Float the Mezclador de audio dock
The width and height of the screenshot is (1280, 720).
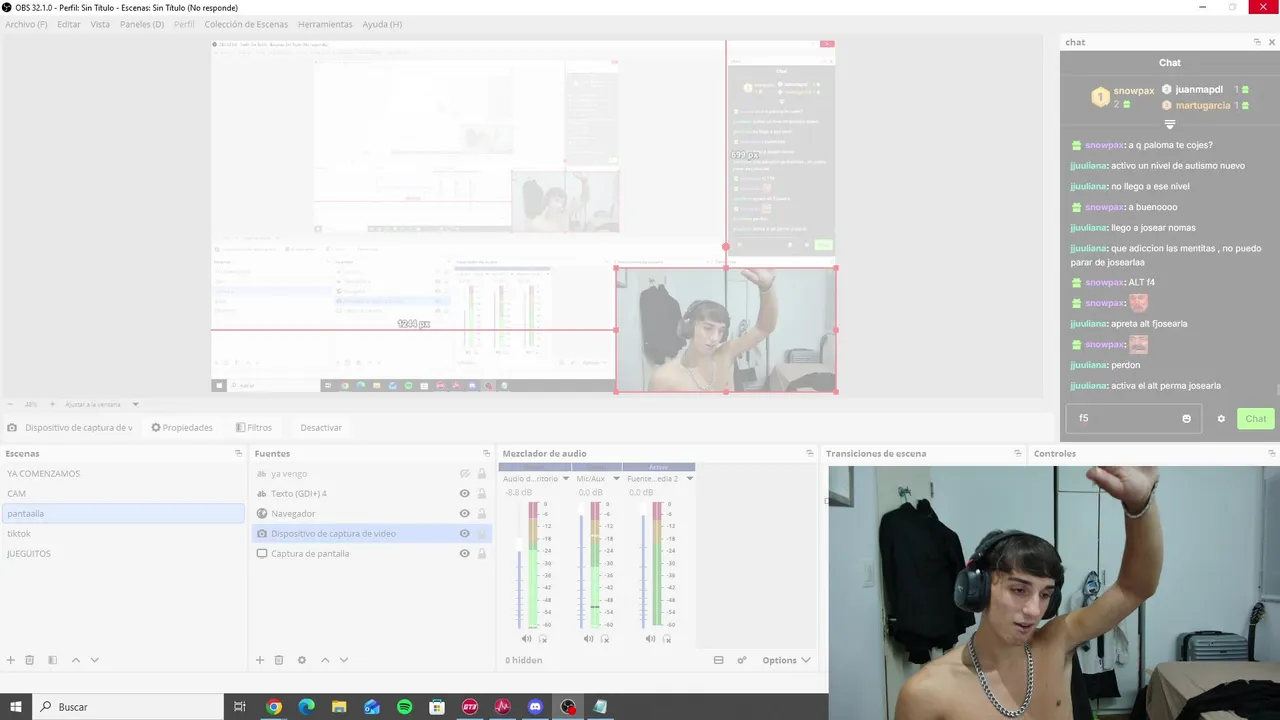point(810,453)
